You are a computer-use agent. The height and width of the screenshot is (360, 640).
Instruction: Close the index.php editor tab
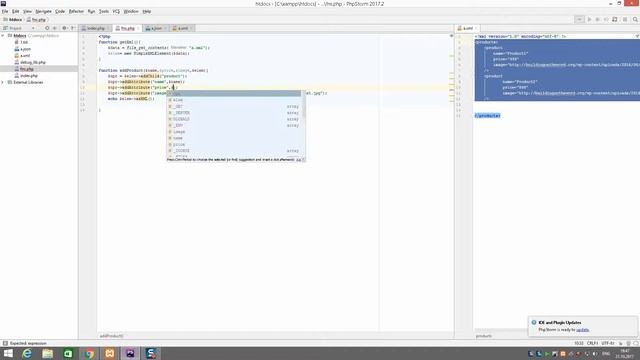pyautogui.click(x=108, y=28)
